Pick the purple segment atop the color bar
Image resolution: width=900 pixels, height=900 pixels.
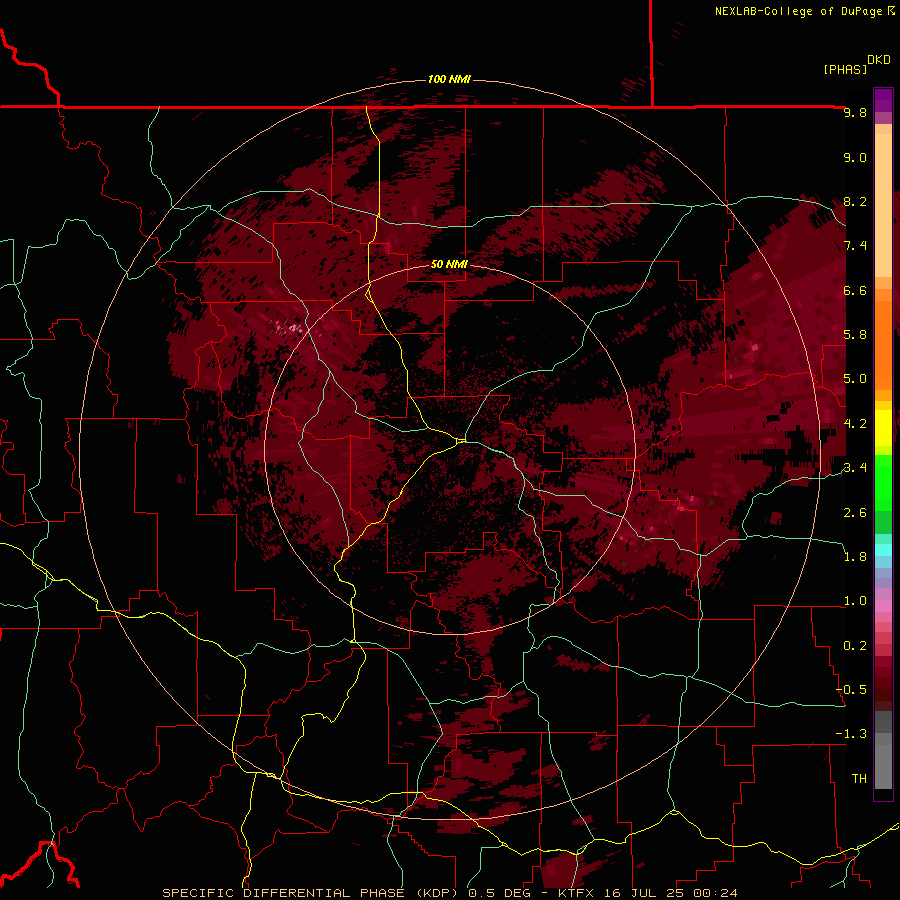point(883,100)
